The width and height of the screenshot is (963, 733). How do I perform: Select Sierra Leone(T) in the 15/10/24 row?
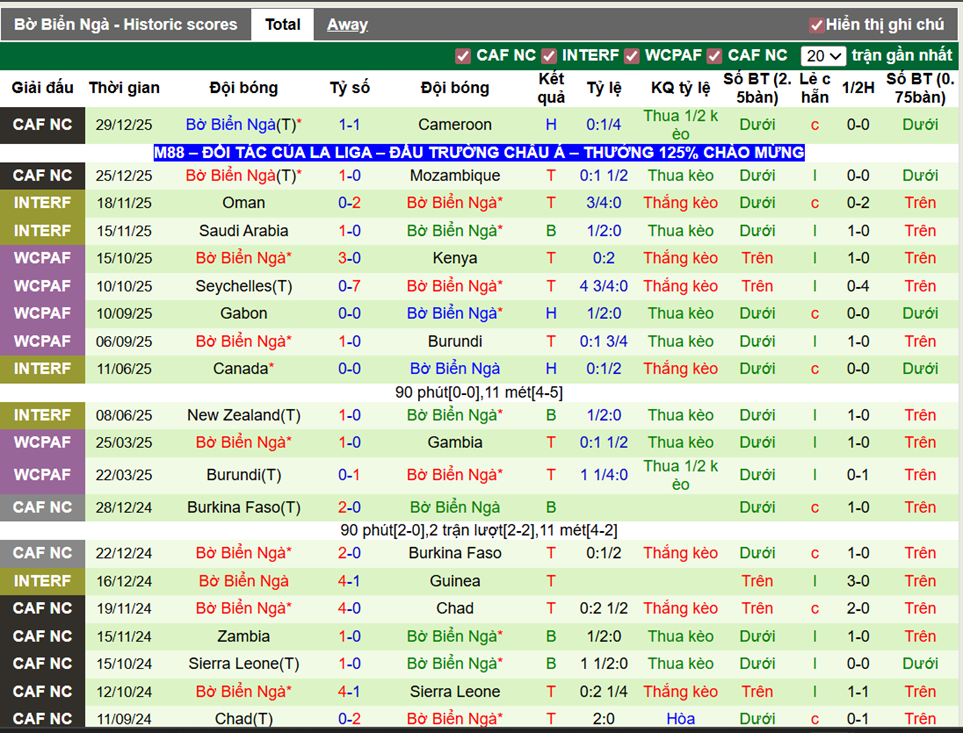(244, 664)
